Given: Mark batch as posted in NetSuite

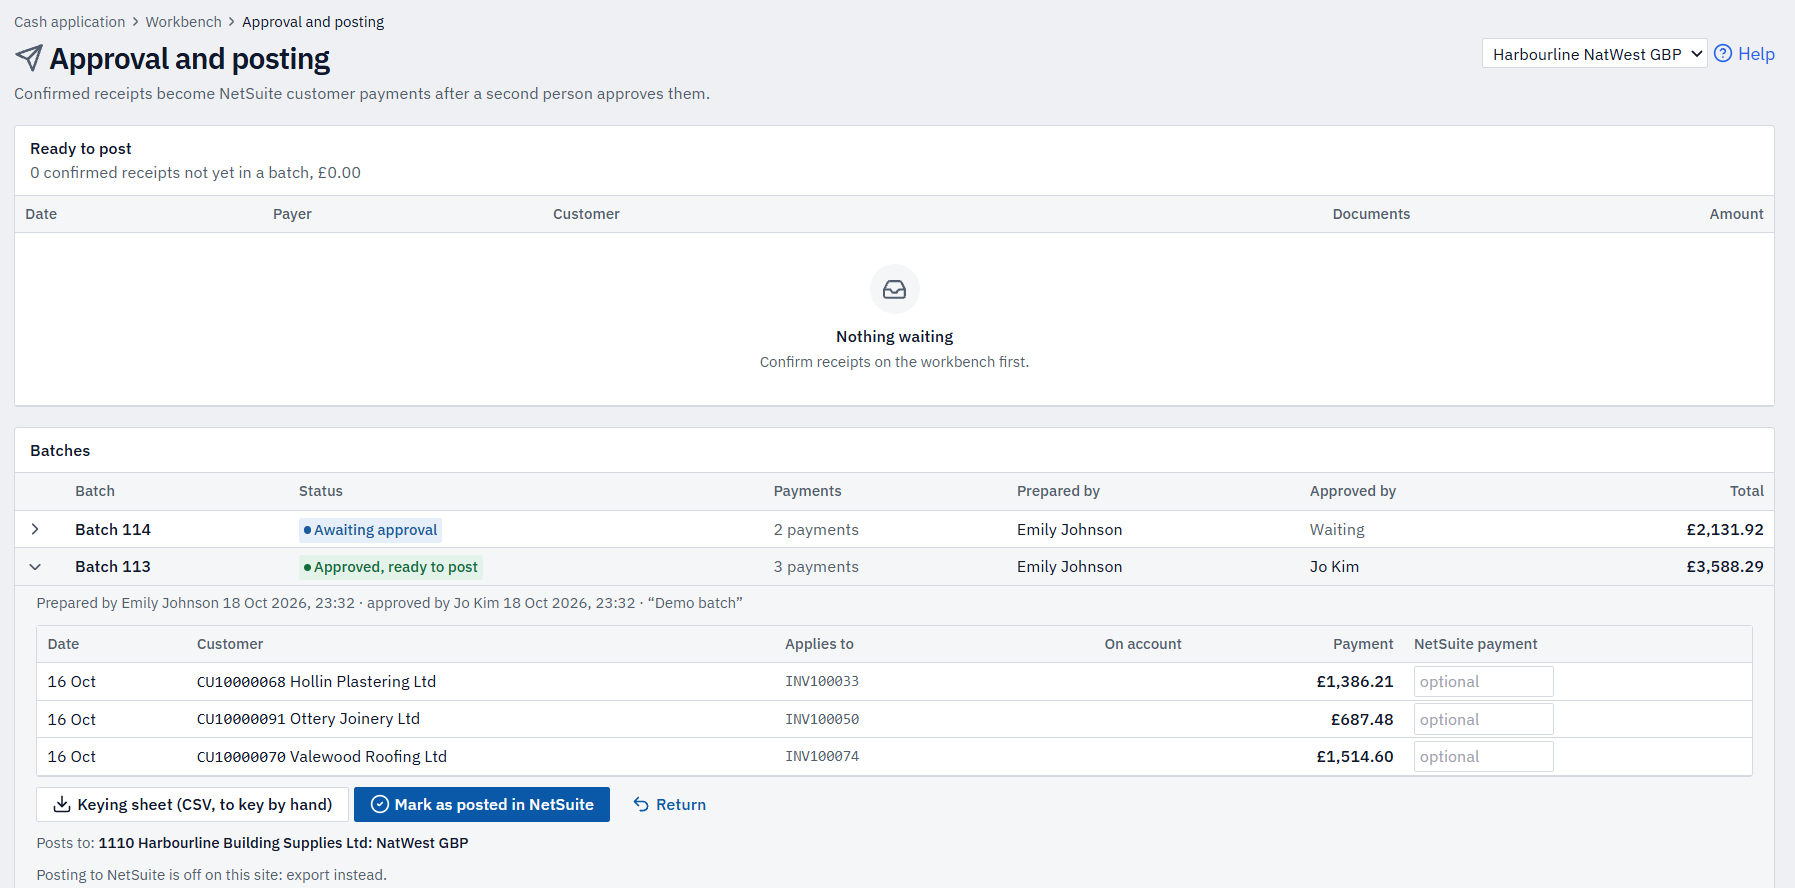Looking at the screenshot, I should [482, 805].
